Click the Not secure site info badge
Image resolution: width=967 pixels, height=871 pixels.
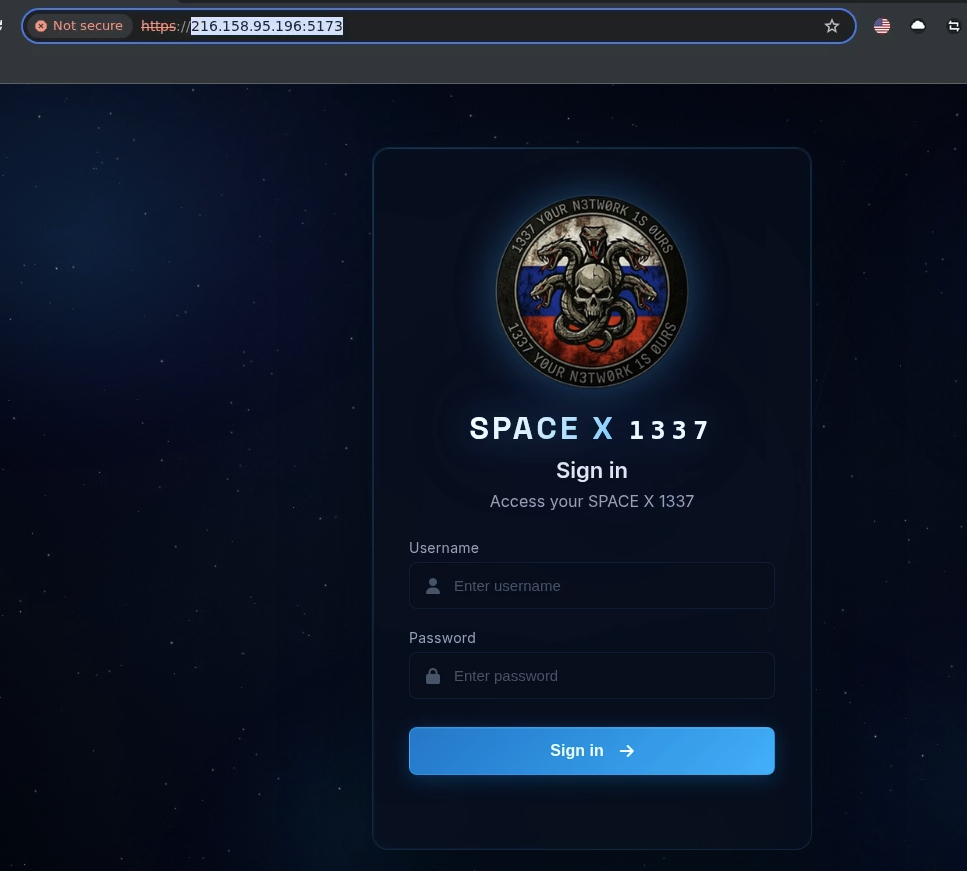80,26
